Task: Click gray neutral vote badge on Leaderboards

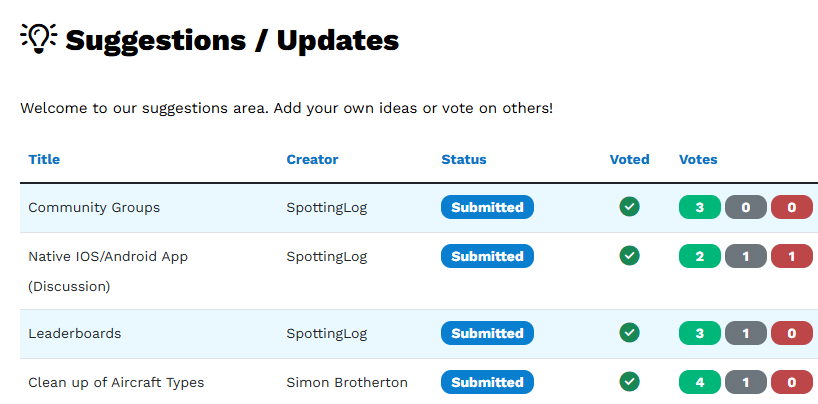Action: coord(746,332)
